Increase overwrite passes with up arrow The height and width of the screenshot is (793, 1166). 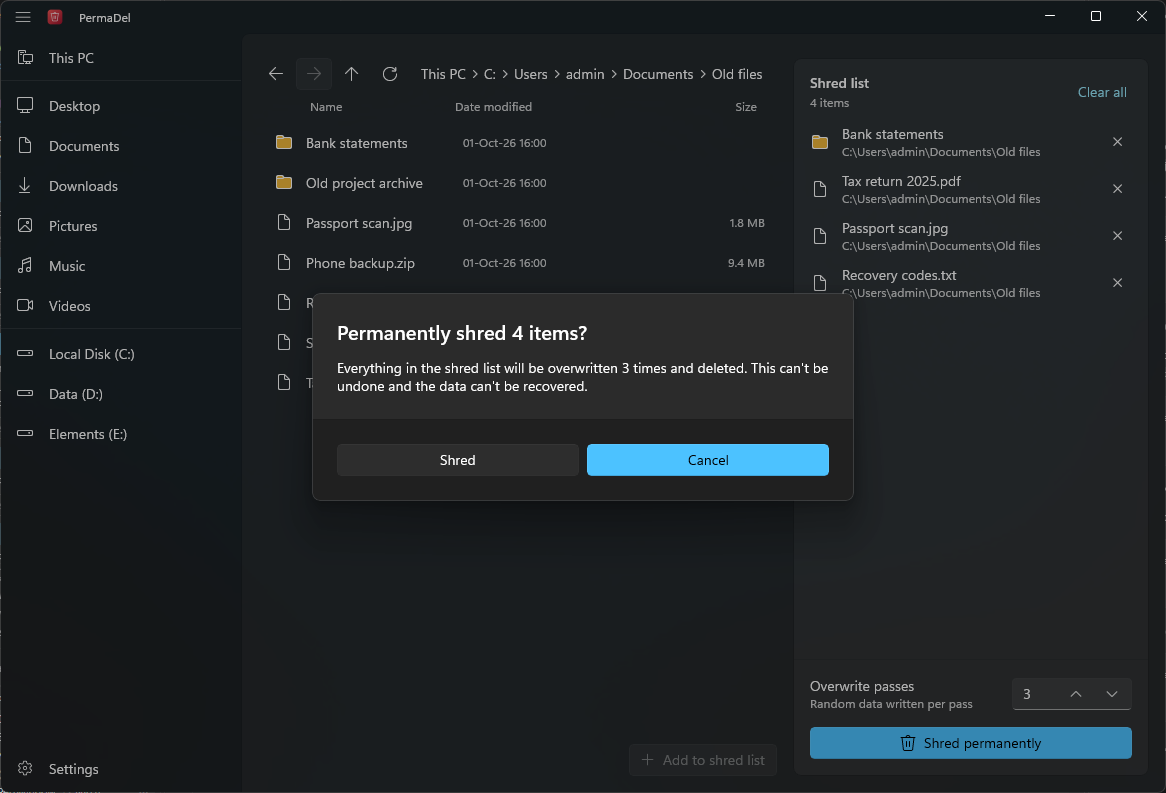[1075, 694]
